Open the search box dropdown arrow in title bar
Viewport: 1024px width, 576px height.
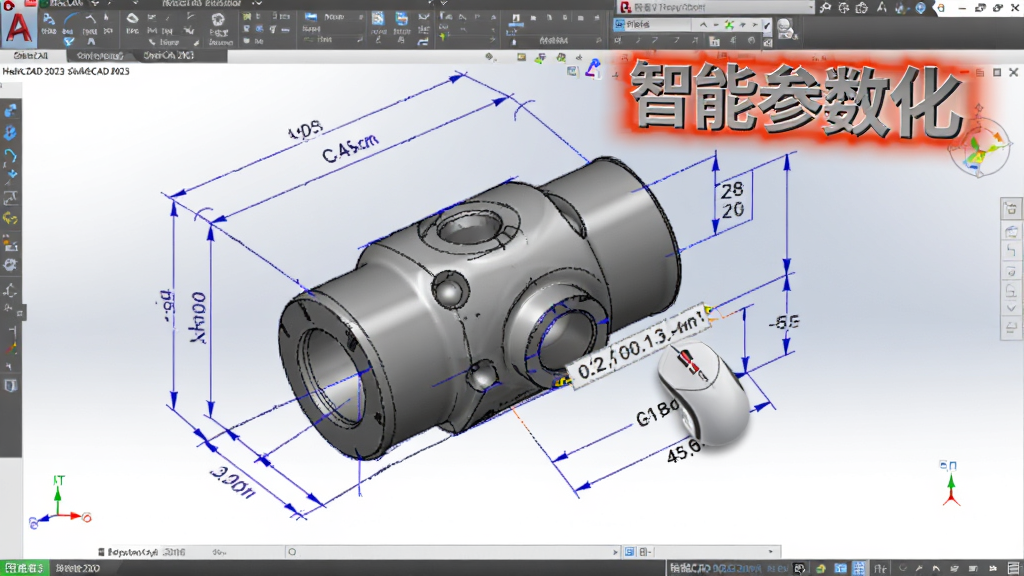click(810, 7)
